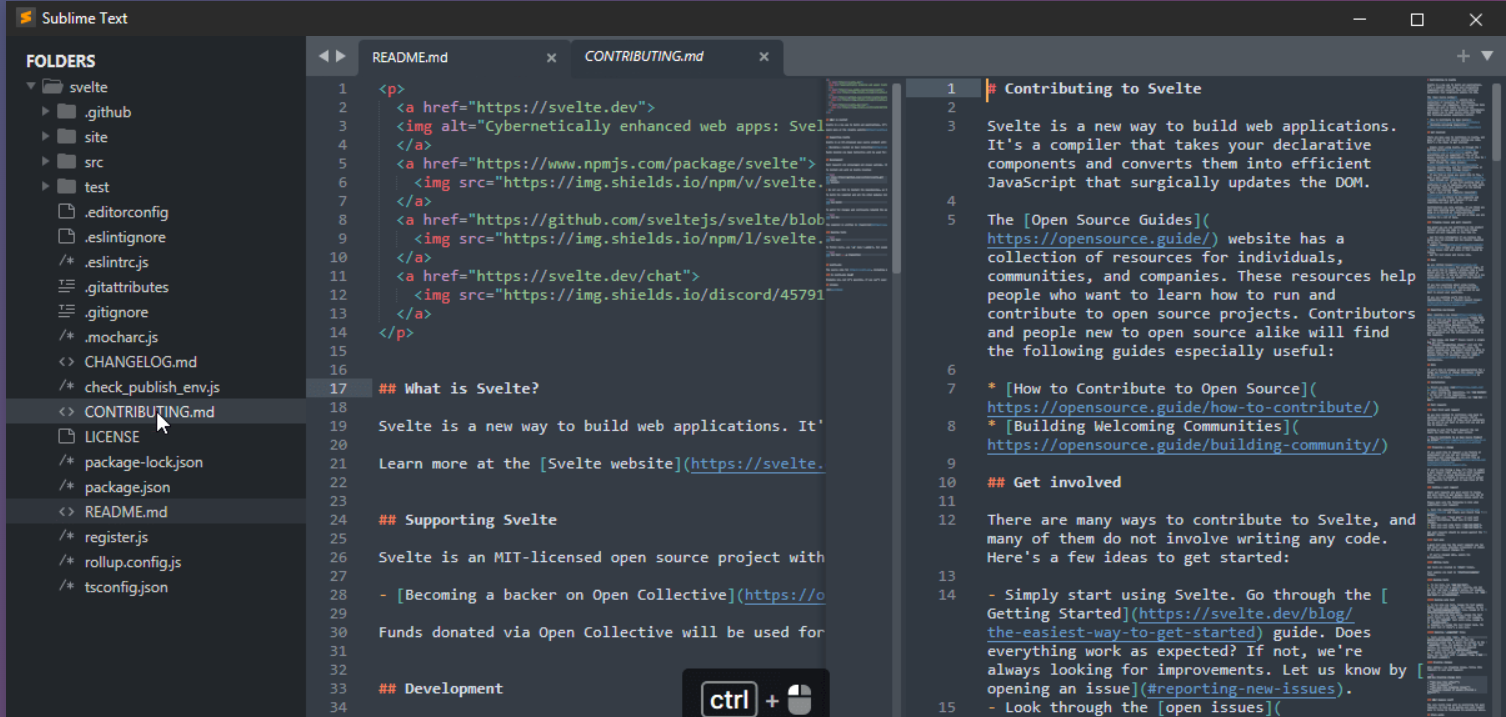Click the CONTRIBUTING.md markup icon in sidebar
Viewport: 1506px width, 717px height.
pyautogui.click(x=67, y=412)
